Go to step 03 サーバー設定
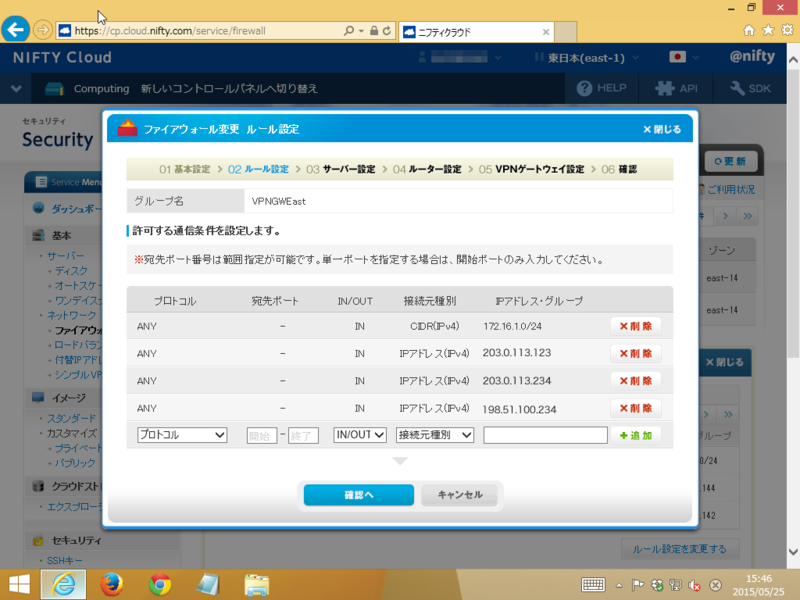 (341, 169)
